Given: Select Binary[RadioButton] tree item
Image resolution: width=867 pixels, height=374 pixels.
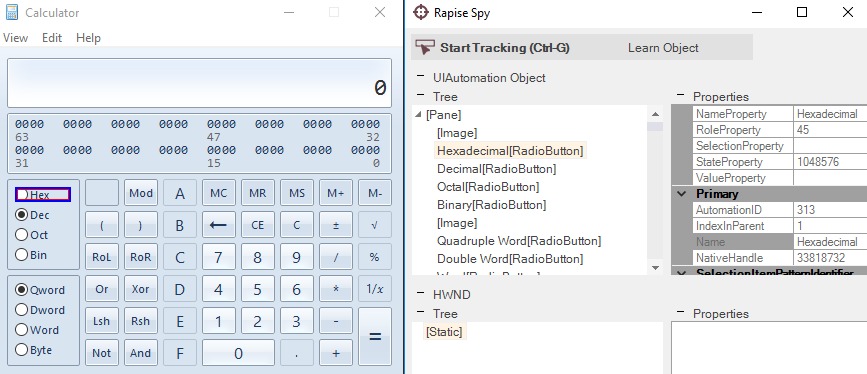Looking at the screenshot, I should 491,205.
